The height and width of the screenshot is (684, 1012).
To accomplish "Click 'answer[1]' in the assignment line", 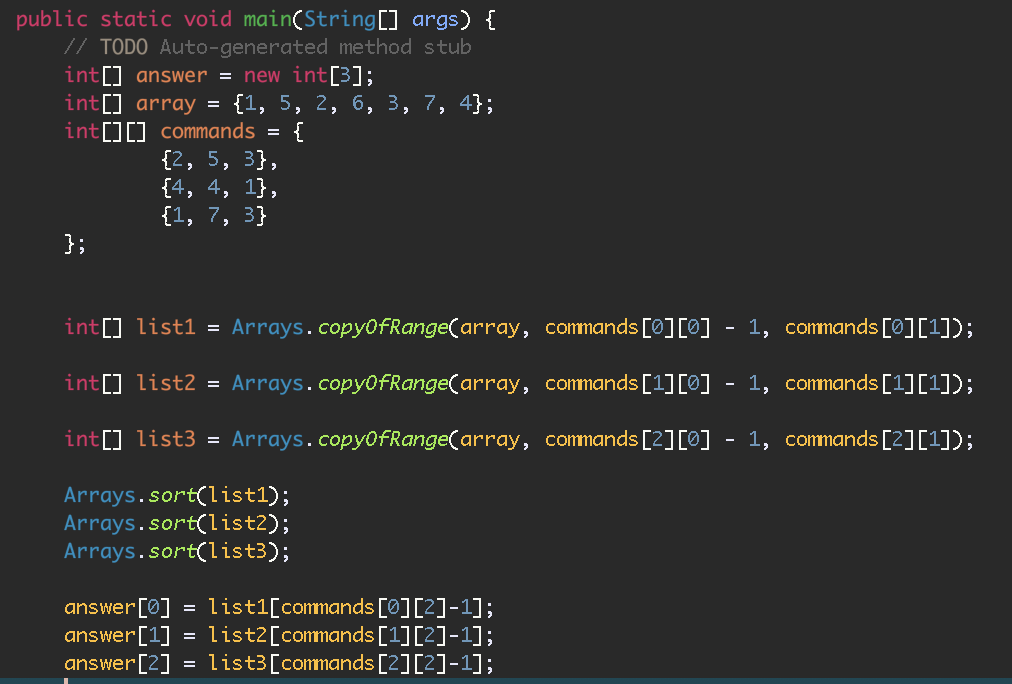I will tap(117, 636).
